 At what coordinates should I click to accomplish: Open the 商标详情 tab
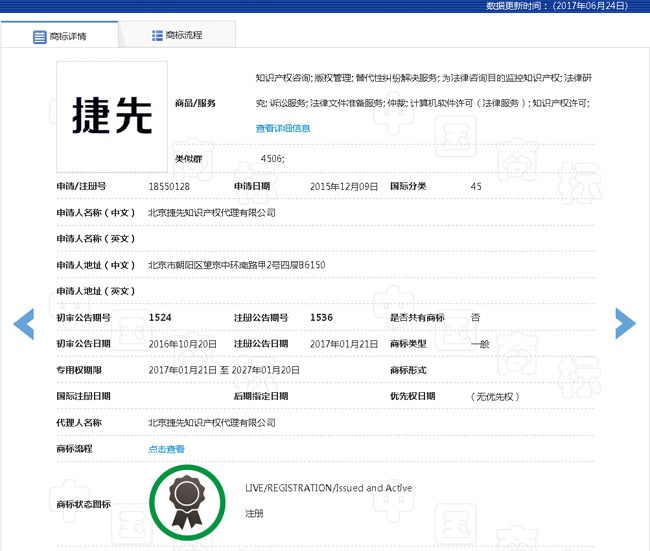click(60, 35)
